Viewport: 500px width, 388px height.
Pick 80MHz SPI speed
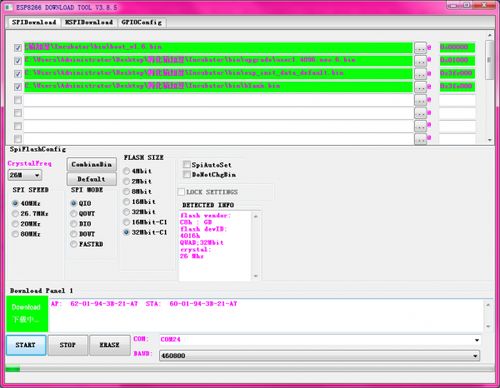coord(15,234)
